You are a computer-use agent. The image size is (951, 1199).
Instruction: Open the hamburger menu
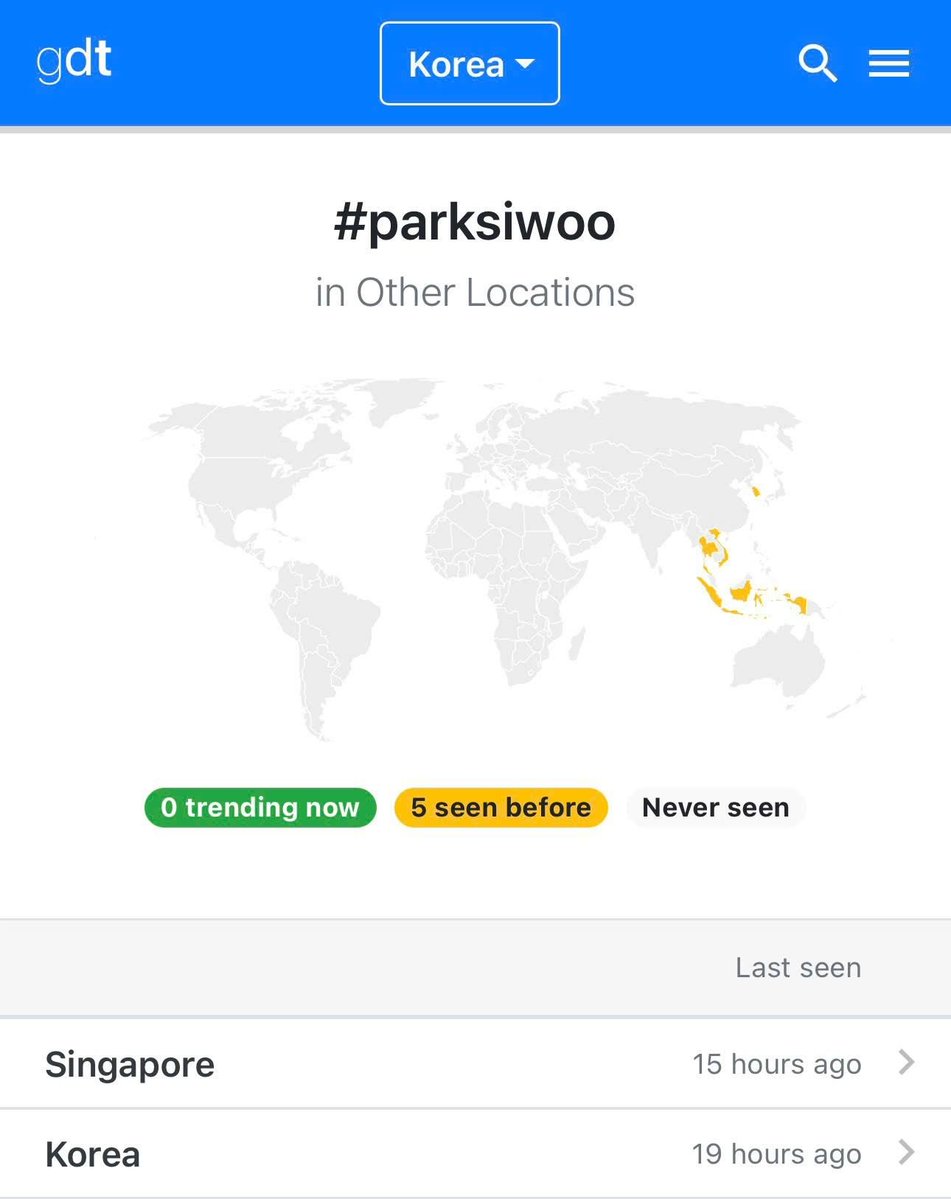click(888, 63)
